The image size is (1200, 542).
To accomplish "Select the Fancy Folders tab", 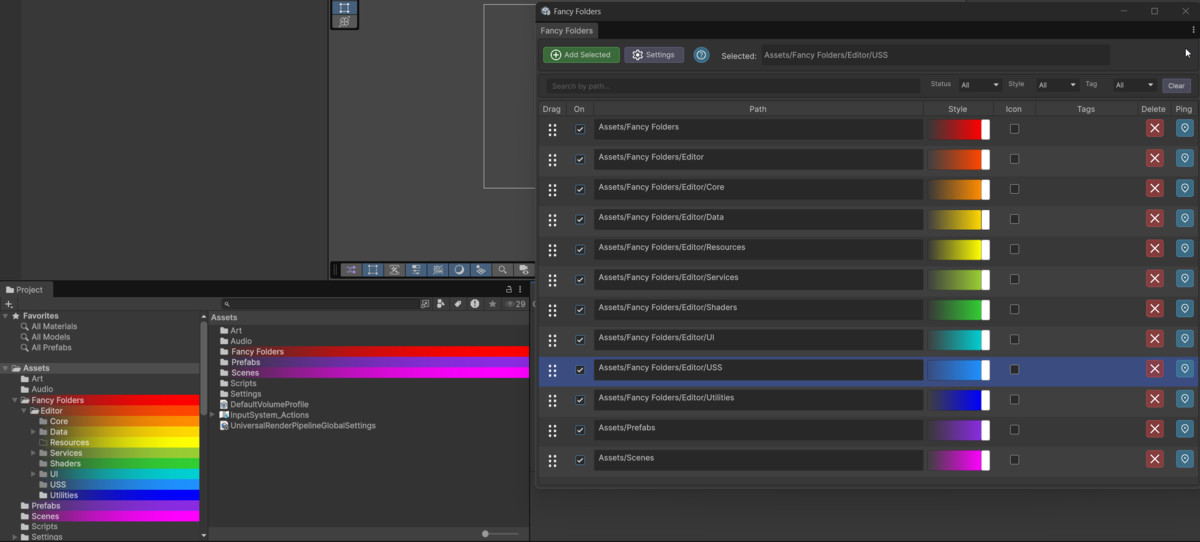I will click(566, 31).
